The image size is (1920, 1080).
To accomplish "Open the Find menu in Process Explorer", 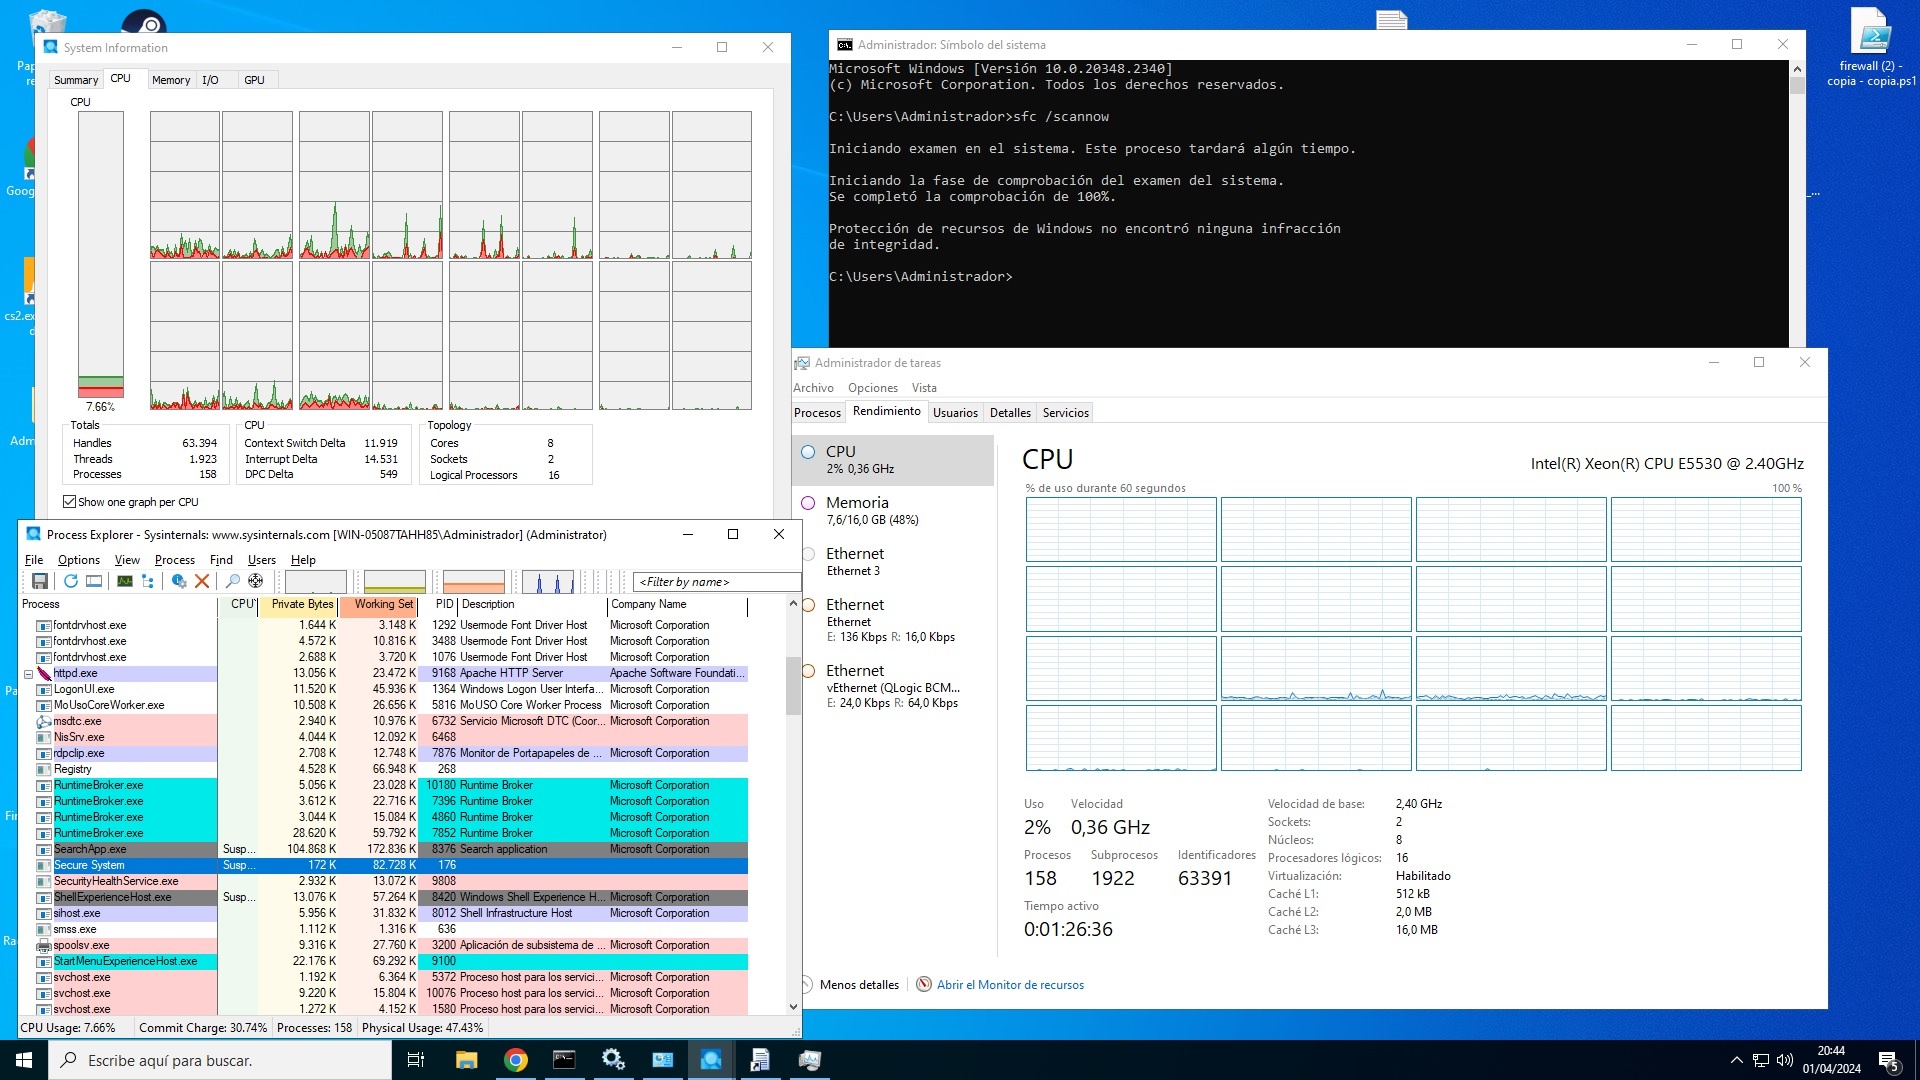I will click(x=221, y=560).
